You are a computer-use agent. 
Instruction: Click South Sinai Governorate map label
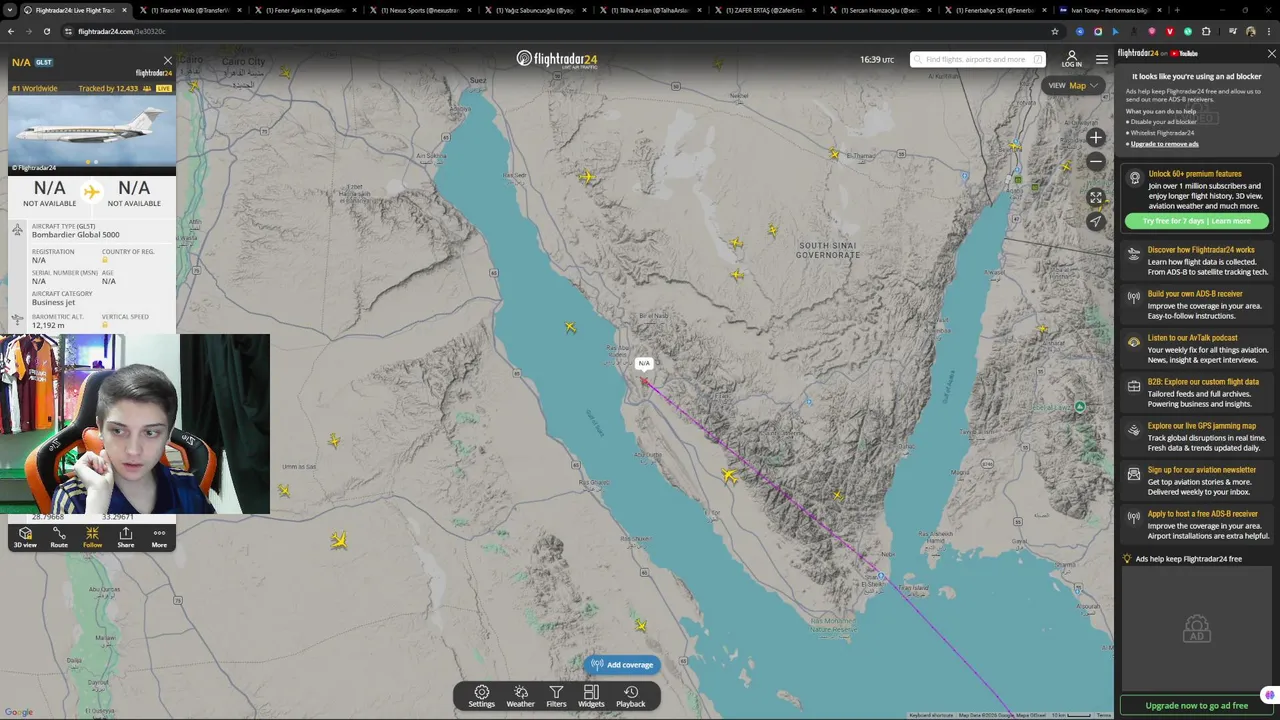pyautogui.click(x=828, y=250)
